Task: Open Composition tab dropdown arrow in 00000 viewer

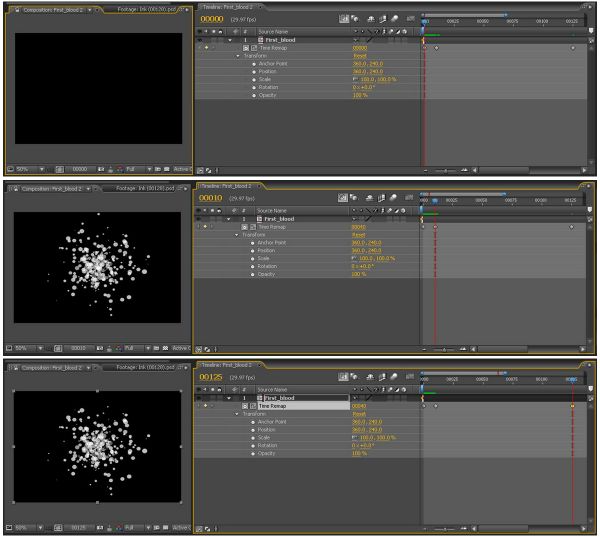Action: [x=90, y=10]
